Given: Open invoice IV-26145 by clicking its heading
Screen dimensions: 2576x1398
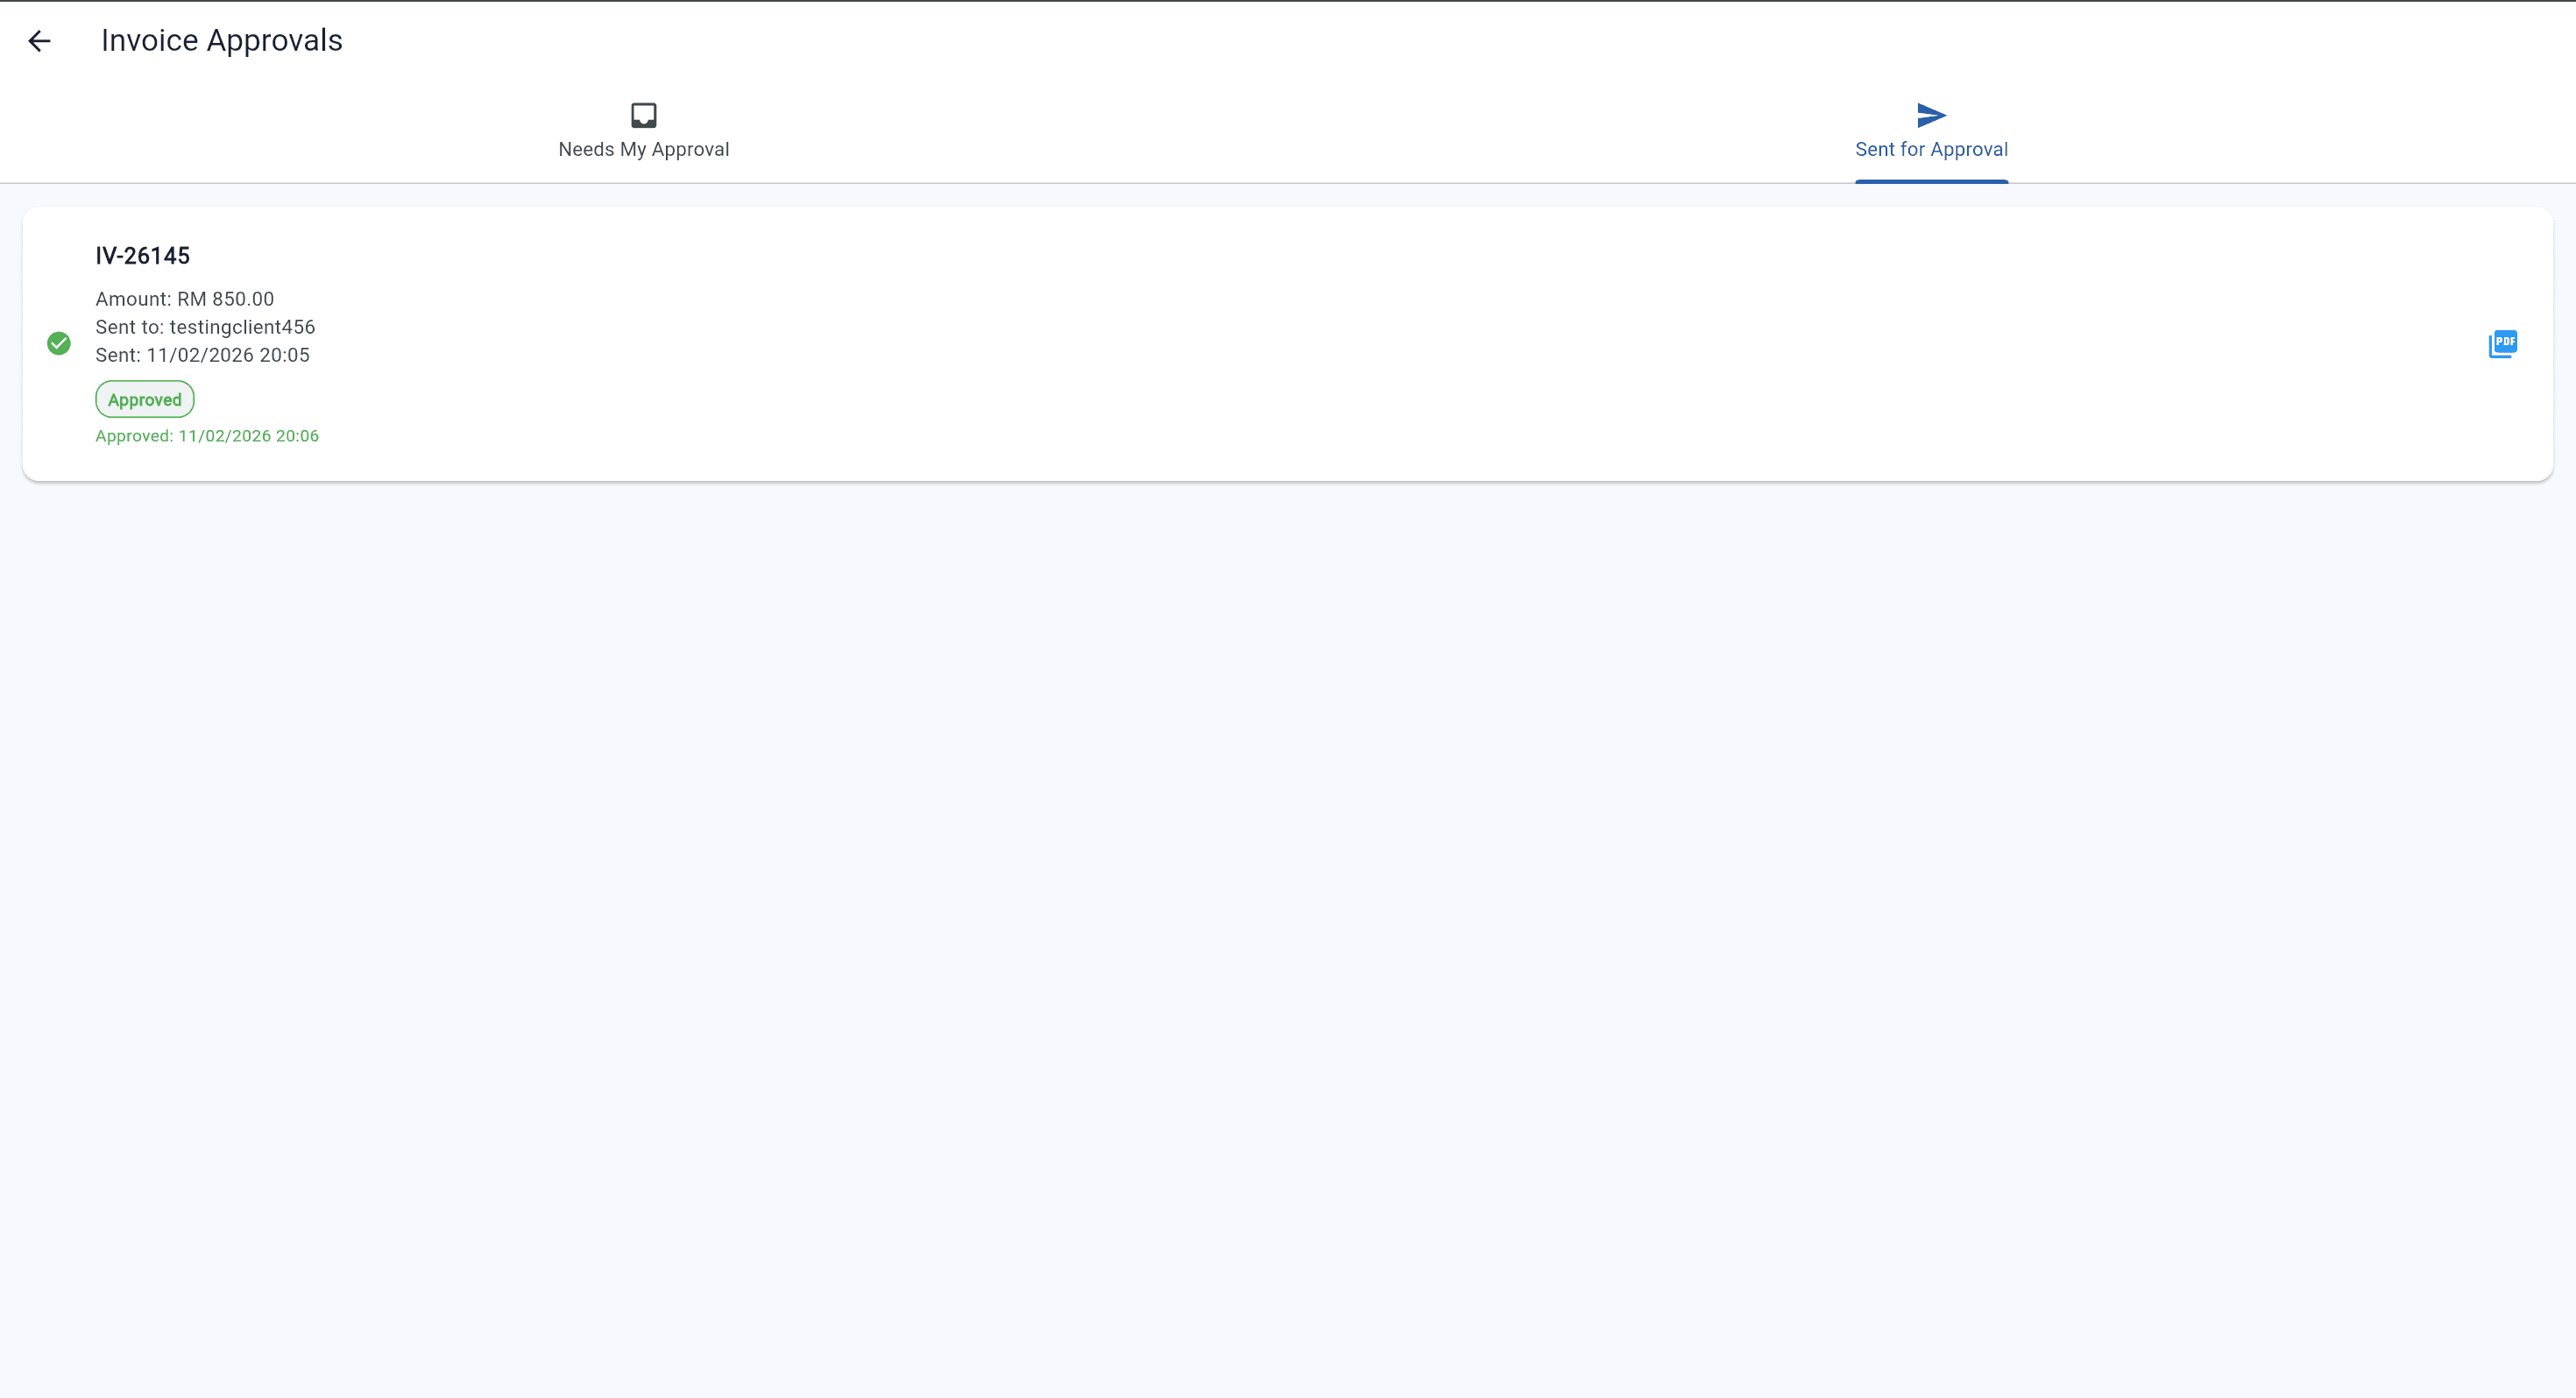Looking at the screenshot, I should (x=143, y=255).
